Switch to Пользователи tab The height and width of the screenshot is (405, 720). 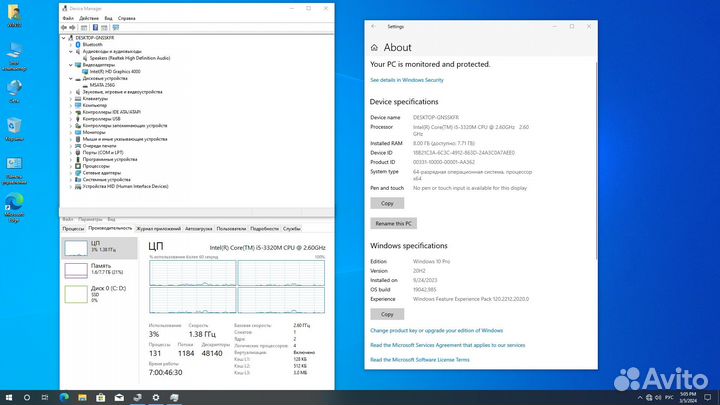(x=231, y=229)
